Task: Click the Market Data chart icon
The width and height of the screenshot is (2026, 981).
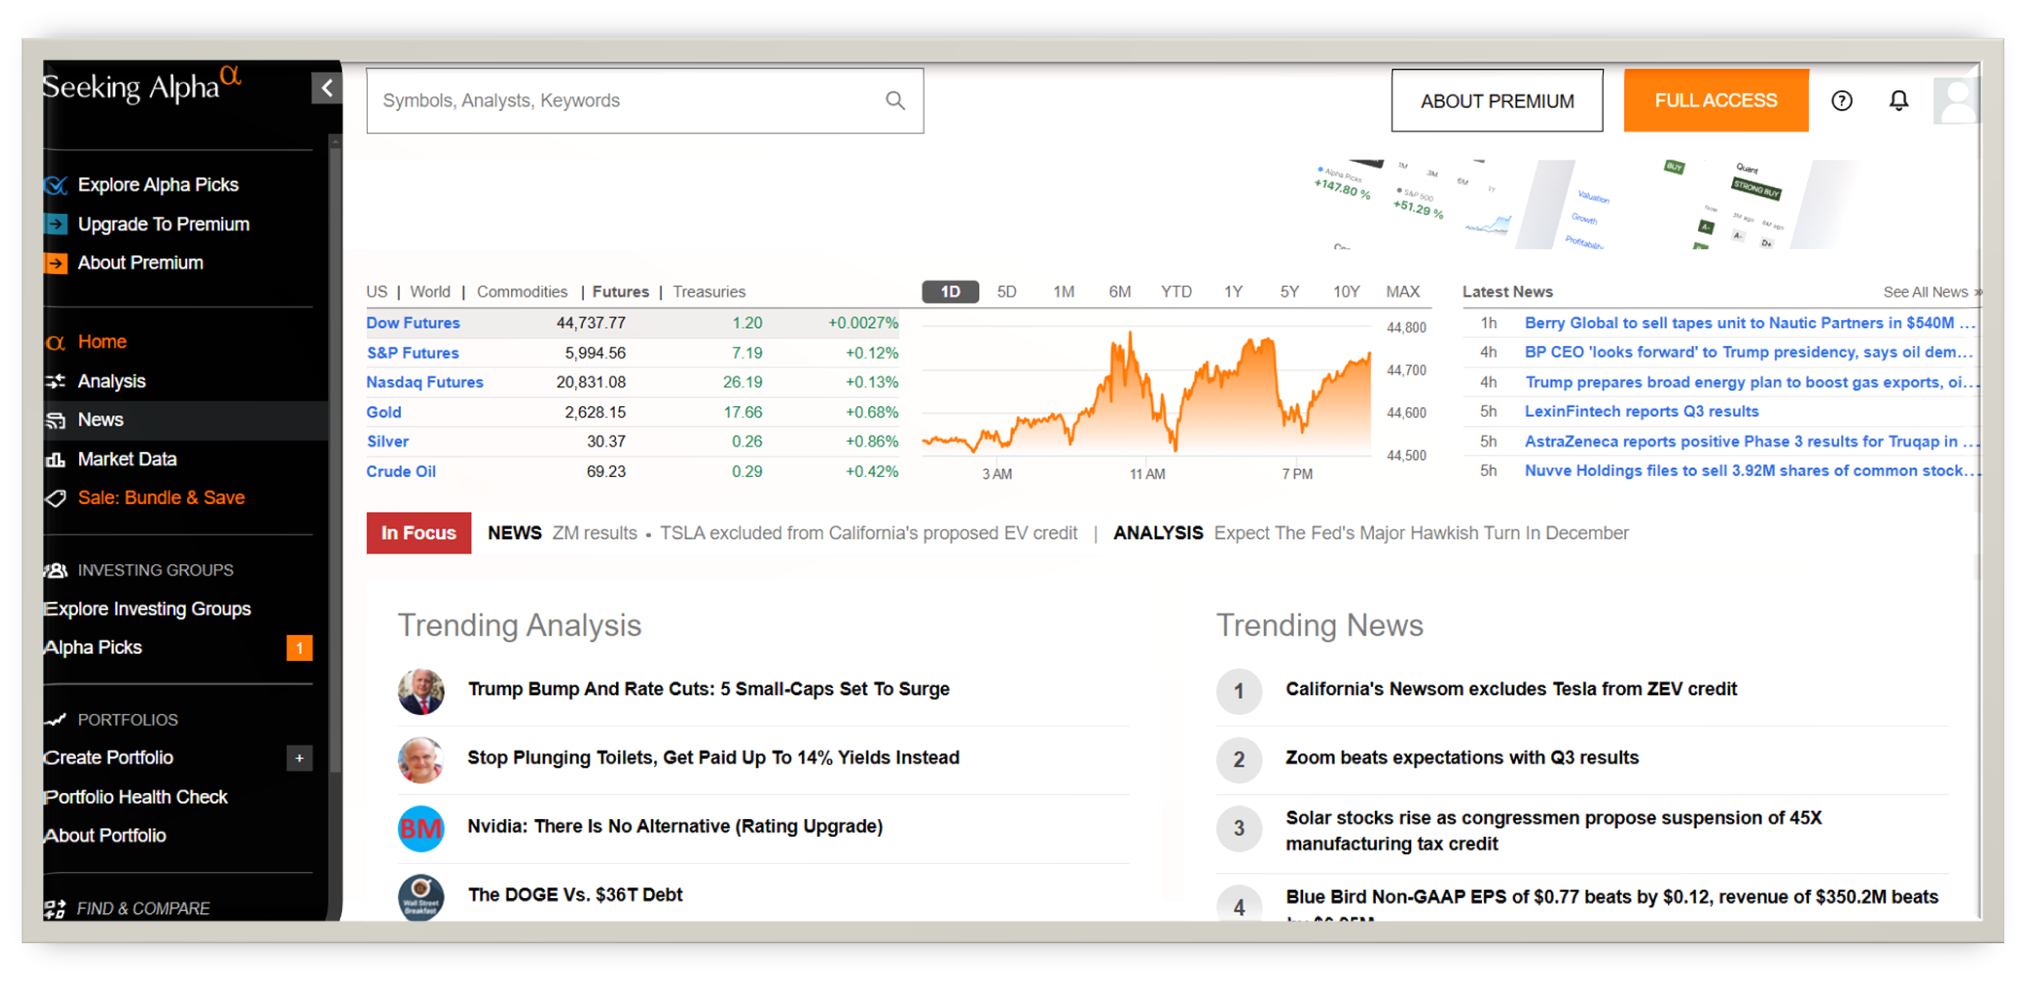Action: coord(56,459)
